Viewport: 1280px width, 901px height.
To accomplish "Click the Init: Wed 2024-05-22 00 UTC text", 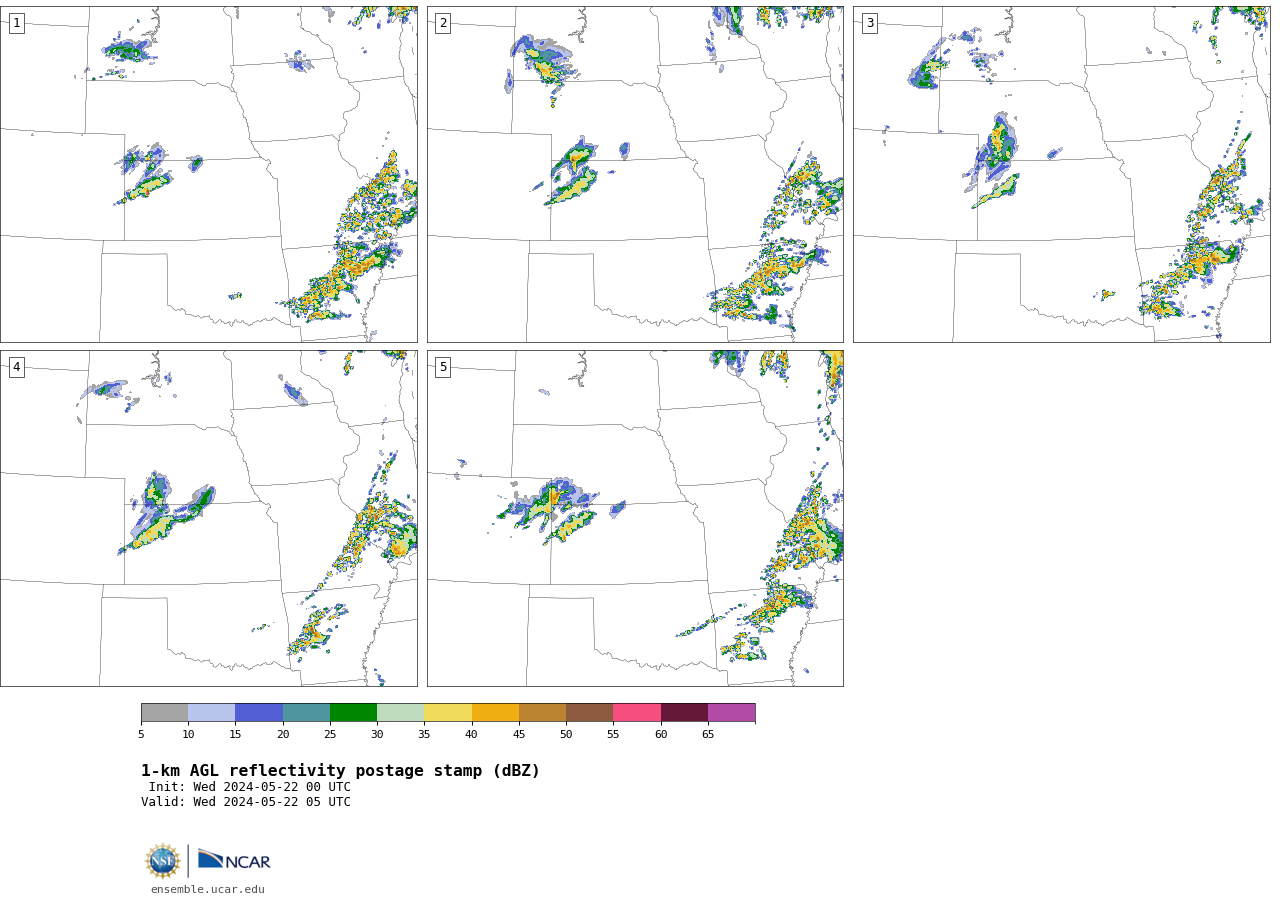I will click(250, 787).
